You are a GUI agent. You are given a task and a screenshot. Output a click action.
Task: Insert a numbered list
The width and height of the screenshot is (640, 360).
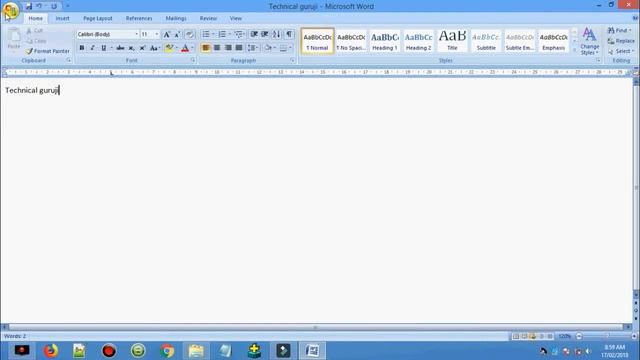pyautogui.click(x=222, y=34)
